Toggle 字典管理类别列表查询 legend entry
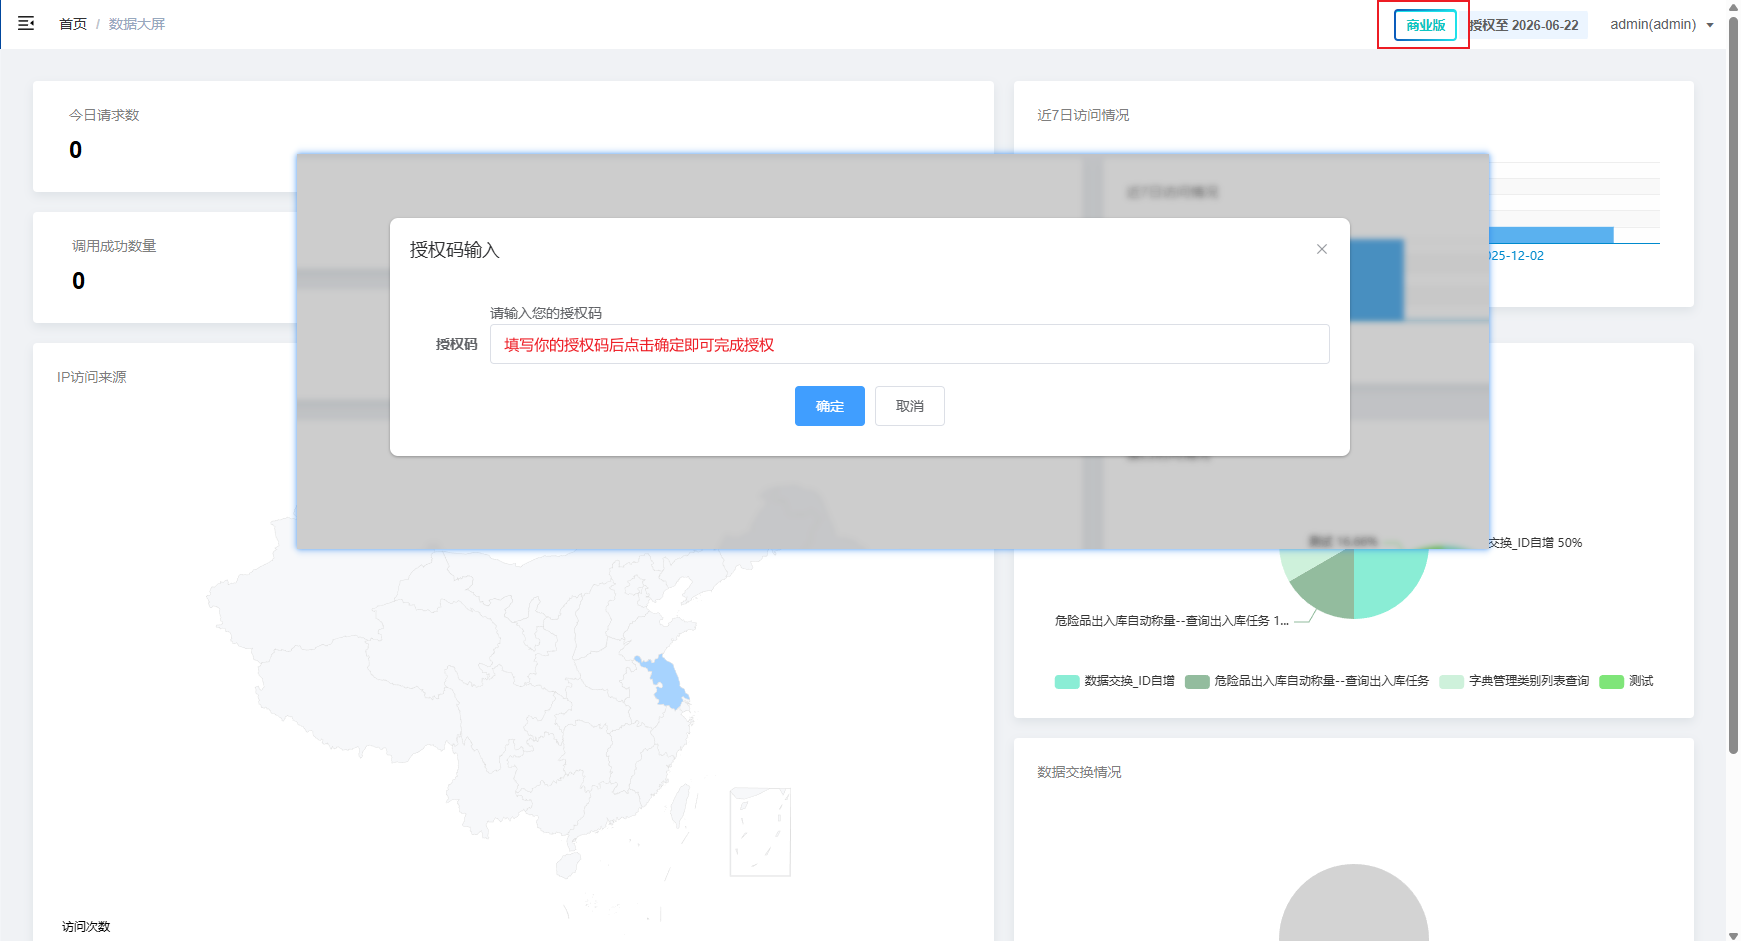1741x941 pixels. point(1514,681)
